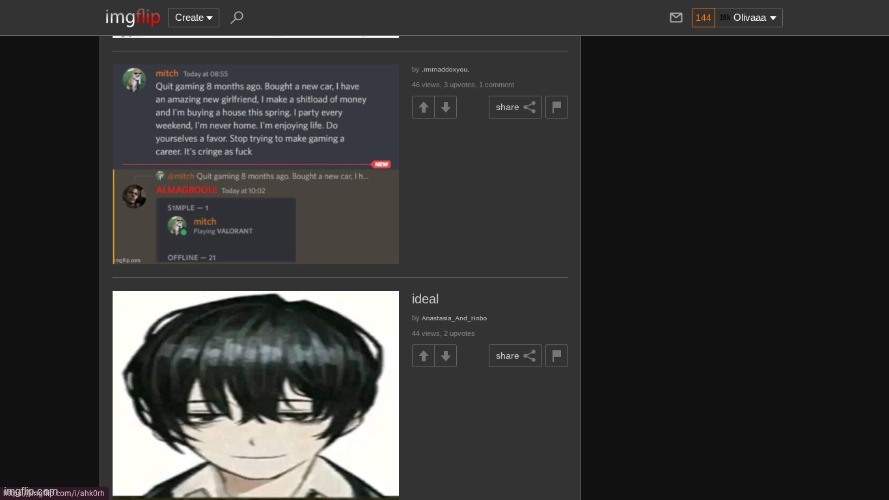Open the mail envelope icon
Viewport: 889px width, 500px height.
point(676,18)
